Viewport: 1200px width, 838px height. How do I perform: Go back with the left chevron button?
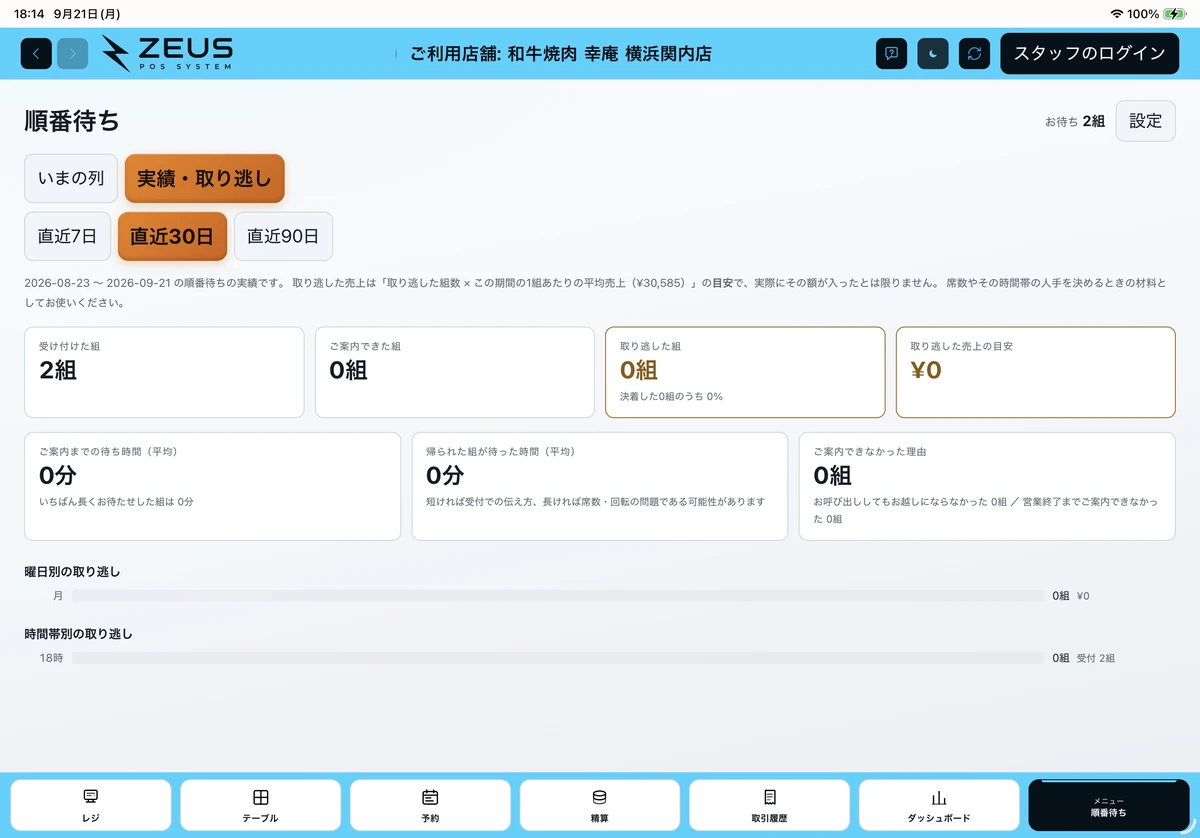[36, 53]
